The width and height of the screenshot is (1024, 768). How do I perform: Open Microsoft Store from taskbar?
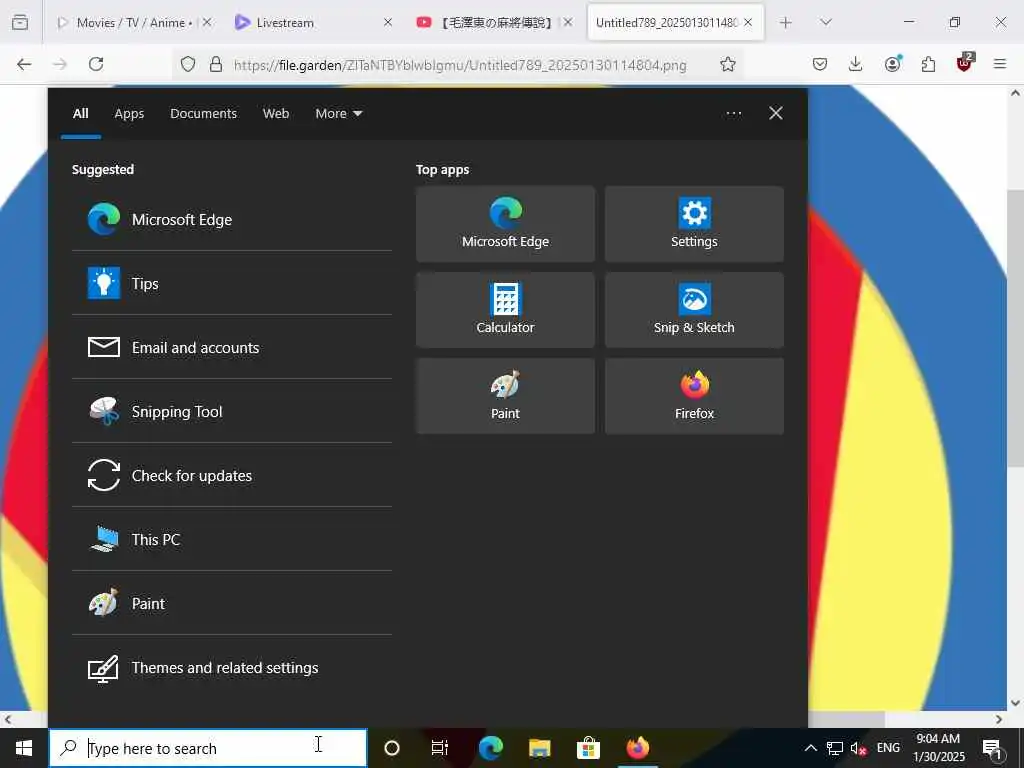coord(588,748)
